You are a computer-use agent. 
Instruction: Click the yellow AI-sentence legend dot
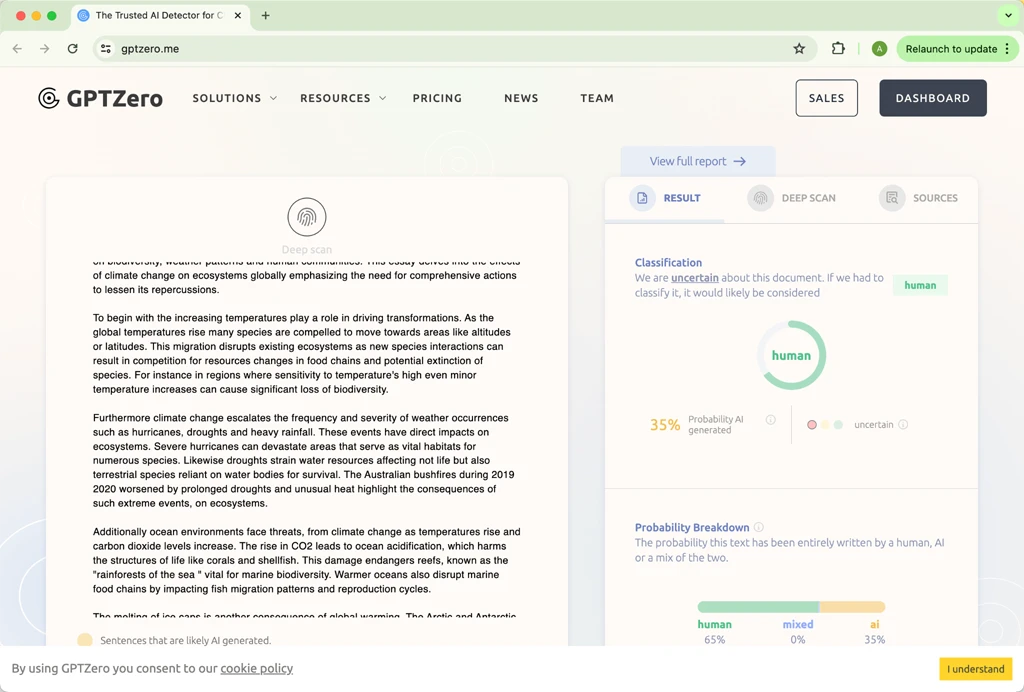(x=85, y=640)
